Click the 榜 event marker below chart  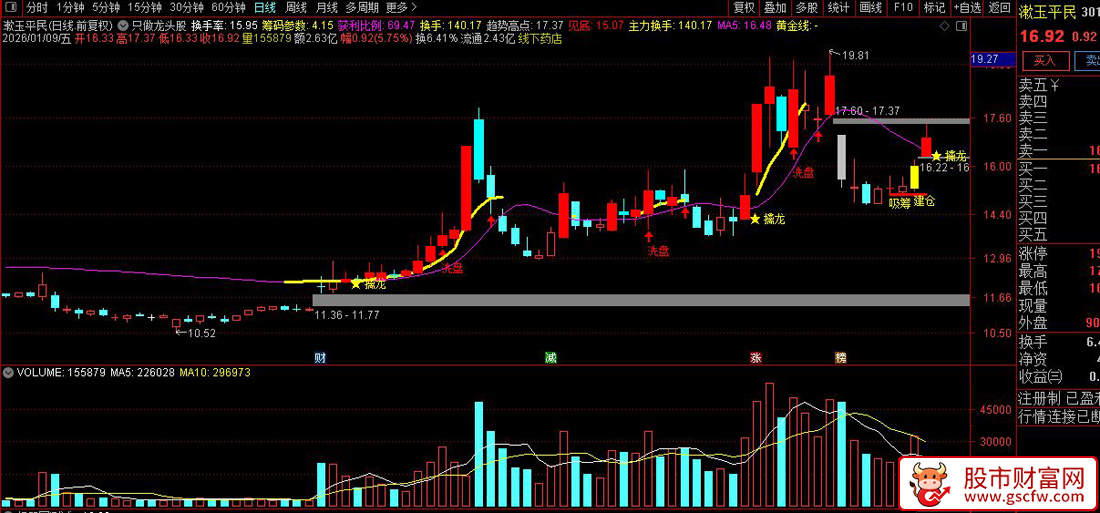tap(840, 357)
